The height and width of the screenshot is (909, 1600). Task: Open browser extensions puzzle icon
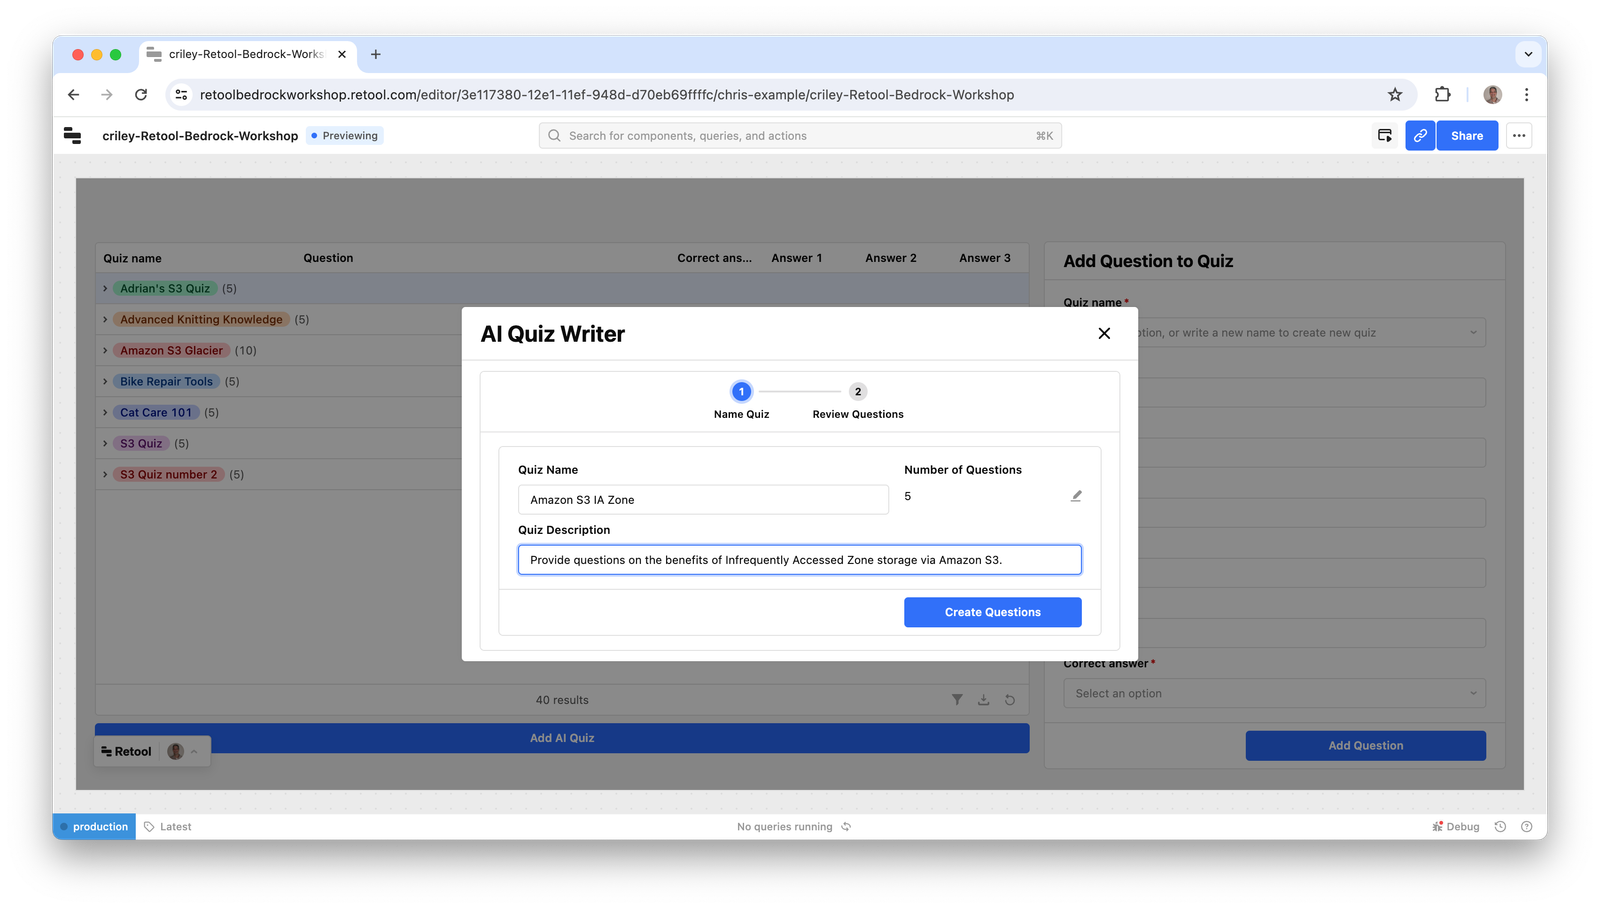(x=1442, y=95)
